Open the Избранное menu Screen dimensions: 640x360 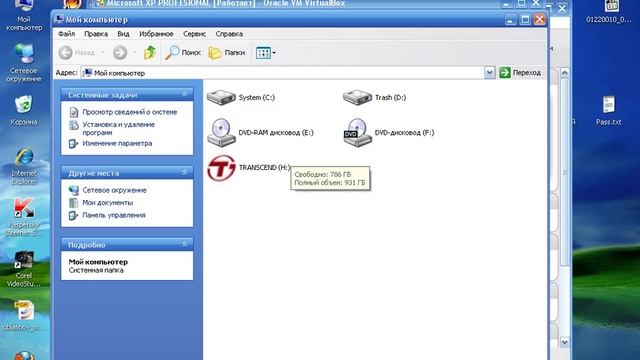tap(156, 34)
